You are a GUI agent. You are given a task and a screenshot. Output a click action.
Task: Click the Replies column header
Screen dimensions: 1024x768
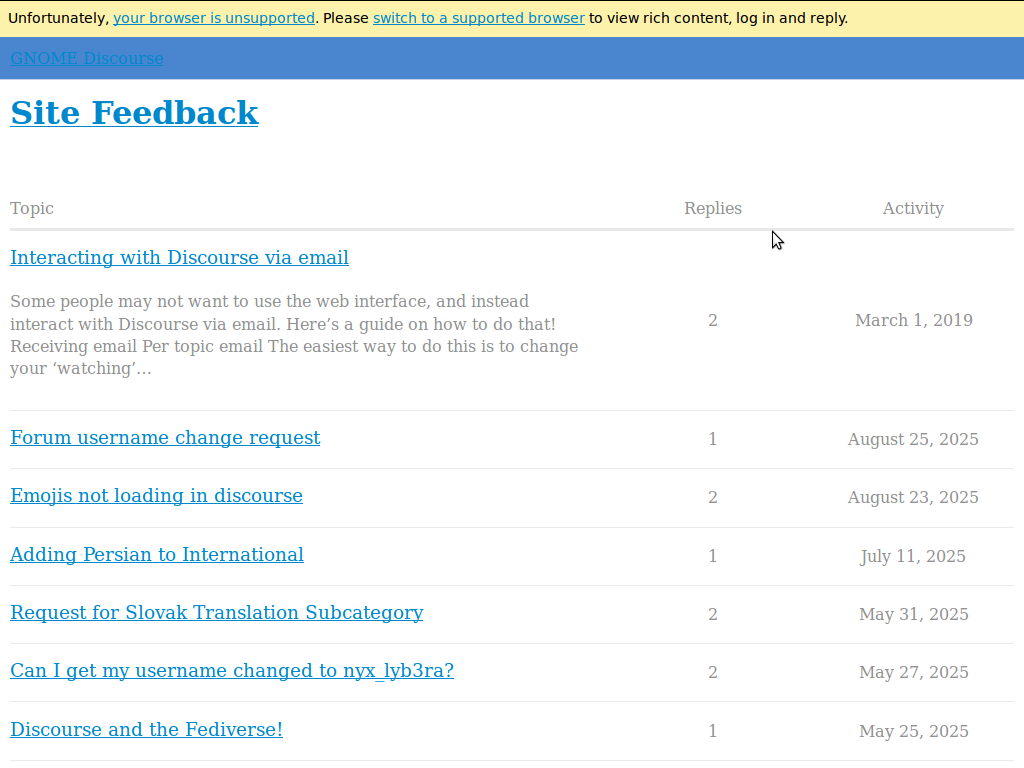pos(712,208)
